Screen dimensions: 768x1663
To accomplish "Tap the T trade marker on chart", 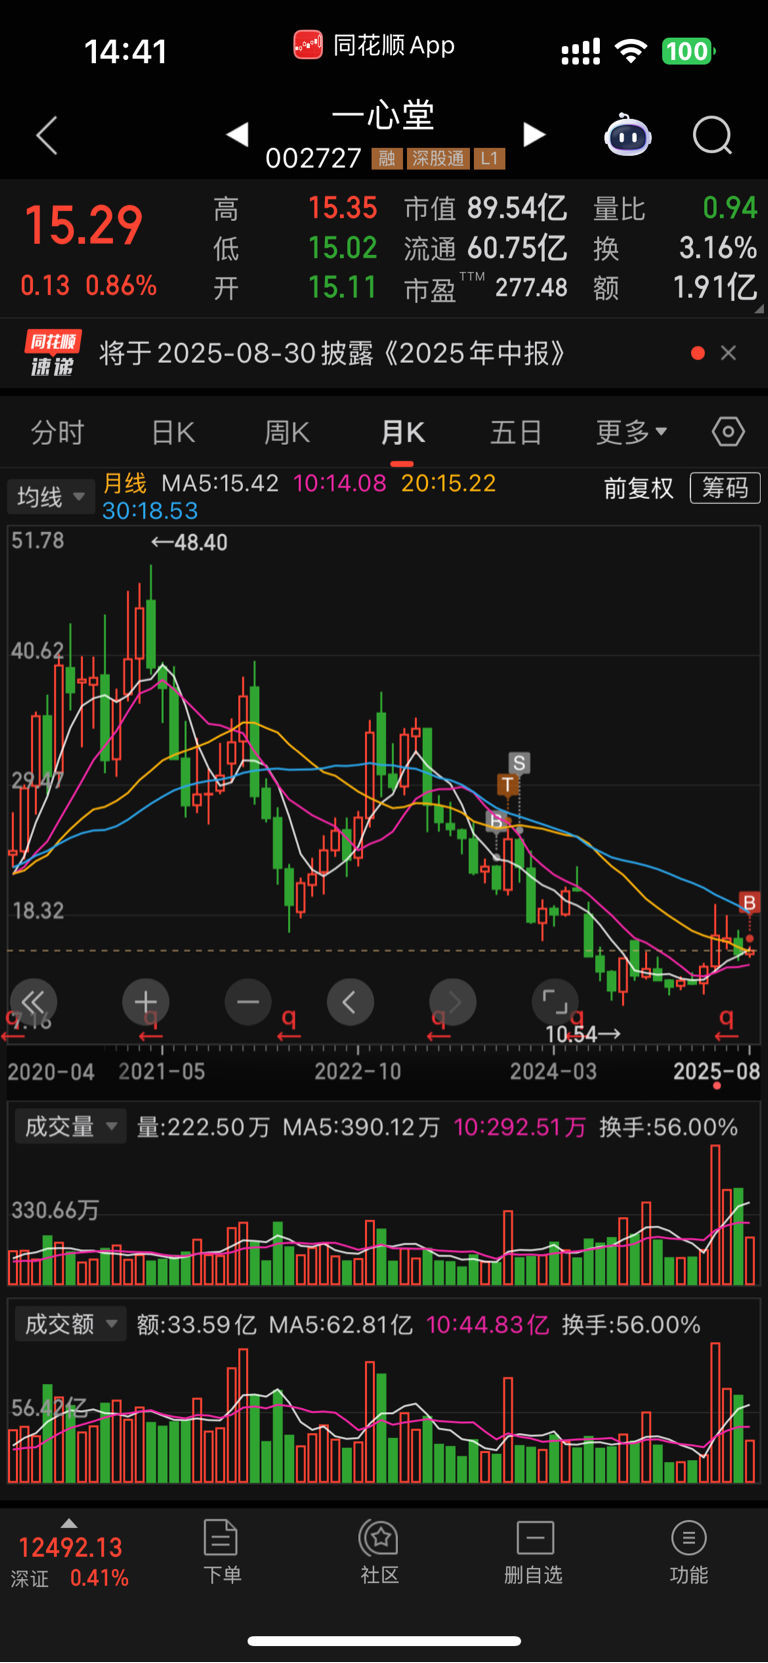I will 508,784.
